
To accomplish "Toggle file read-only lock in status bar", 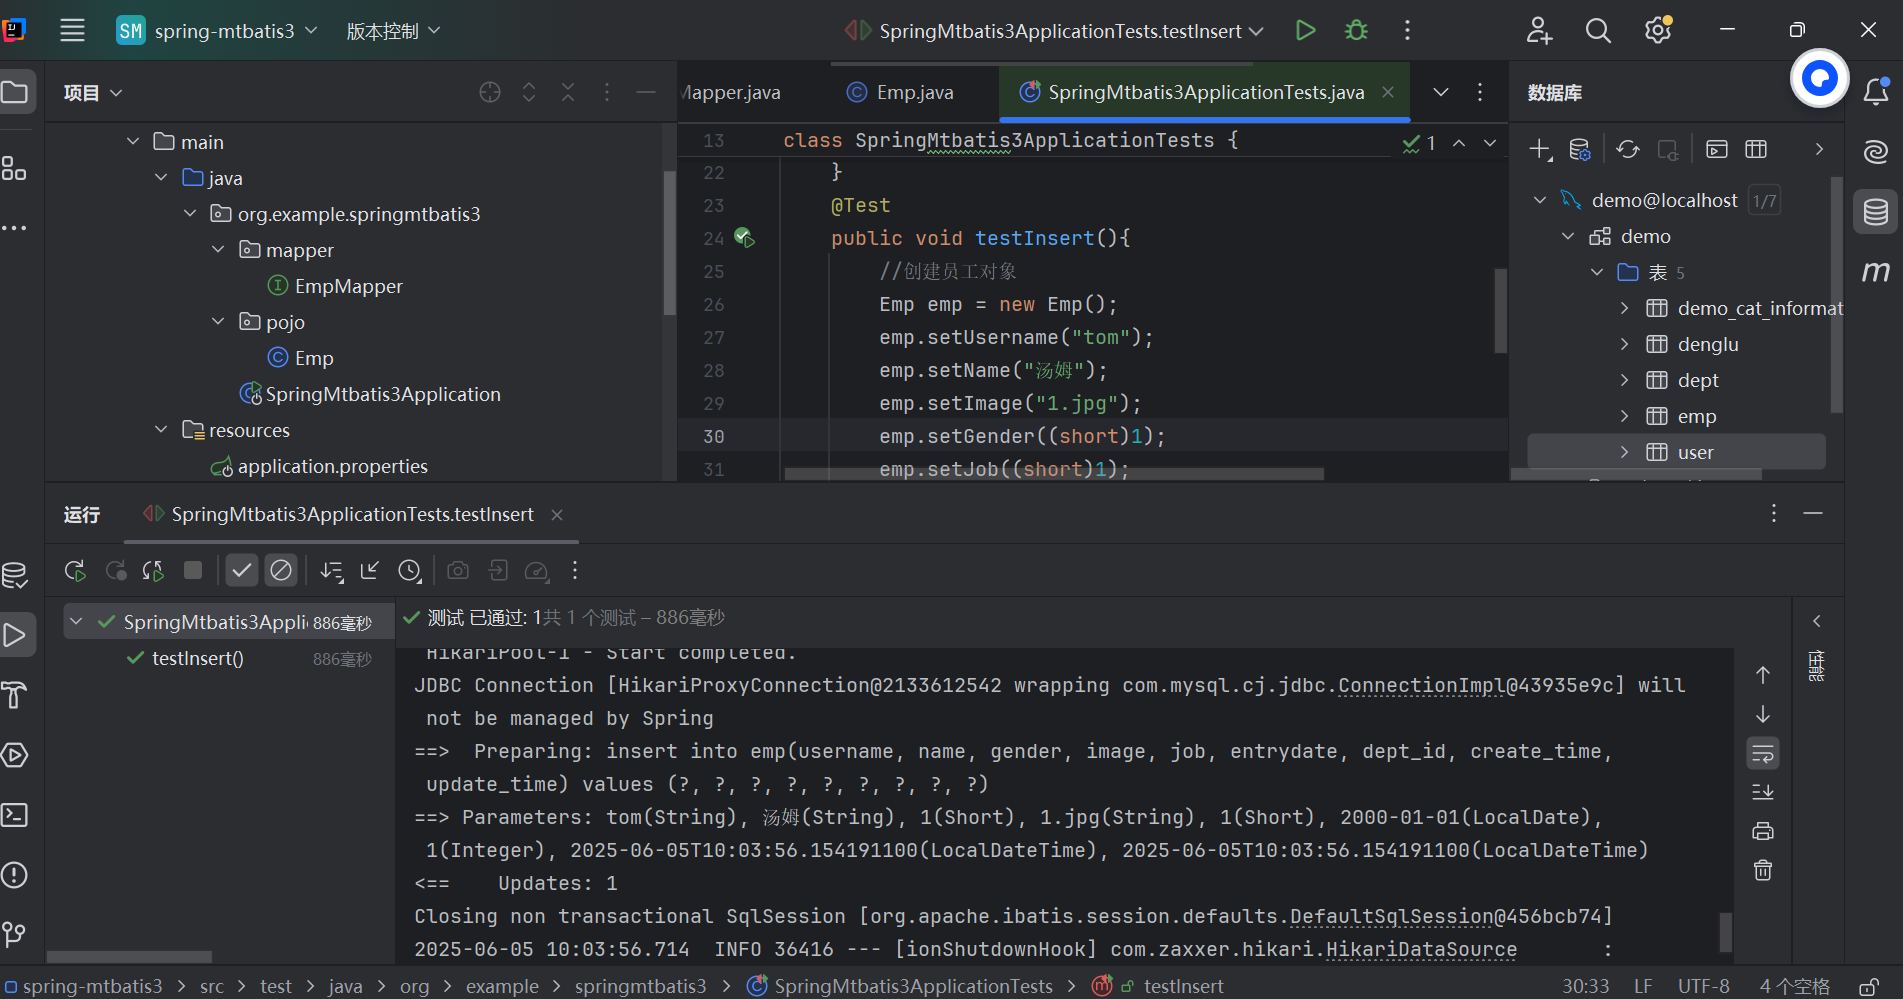I will click(x=1867, y=987).
